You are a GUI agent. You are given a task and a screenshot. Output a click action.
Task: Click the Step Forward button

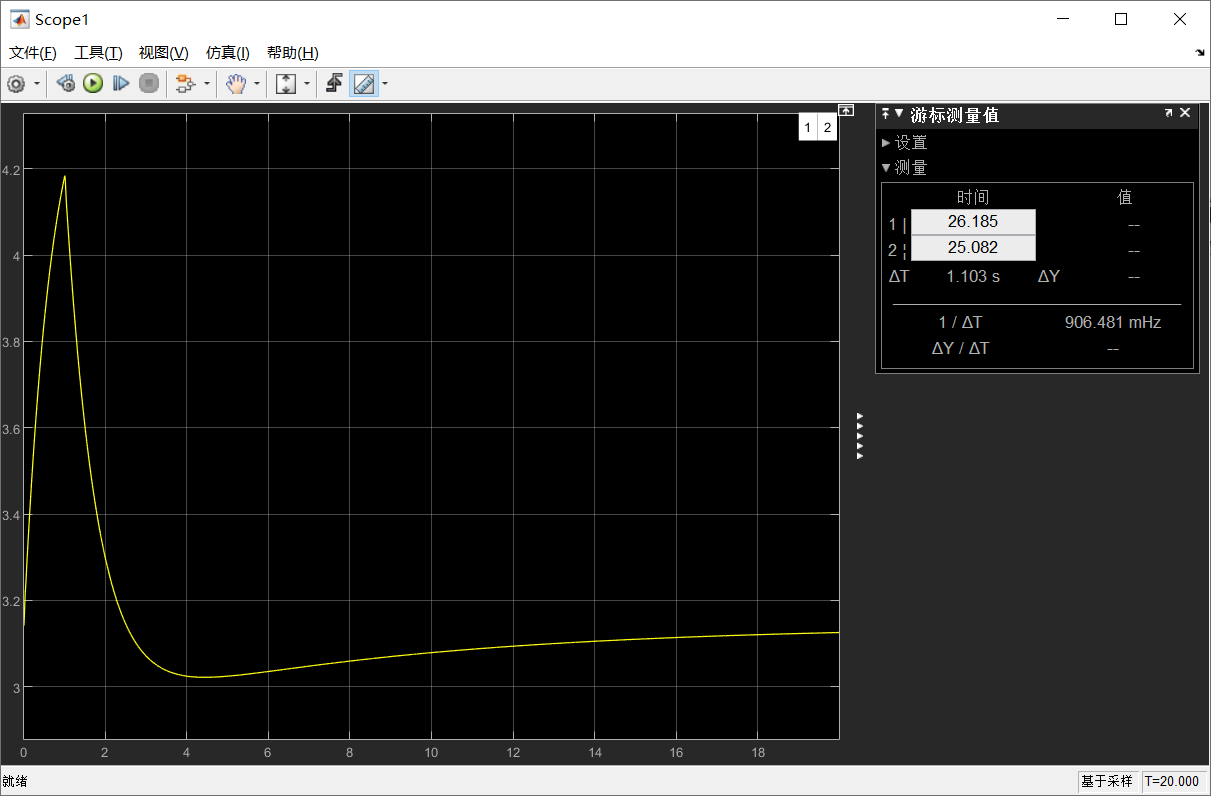click(x=121, y=84)
